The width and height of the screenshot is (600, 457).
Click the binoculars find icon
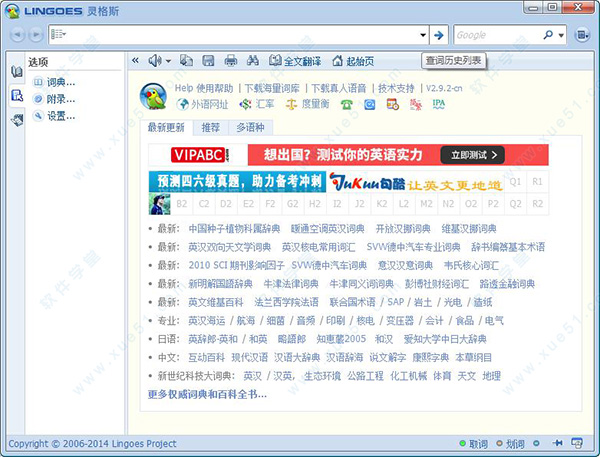[253, 60]
